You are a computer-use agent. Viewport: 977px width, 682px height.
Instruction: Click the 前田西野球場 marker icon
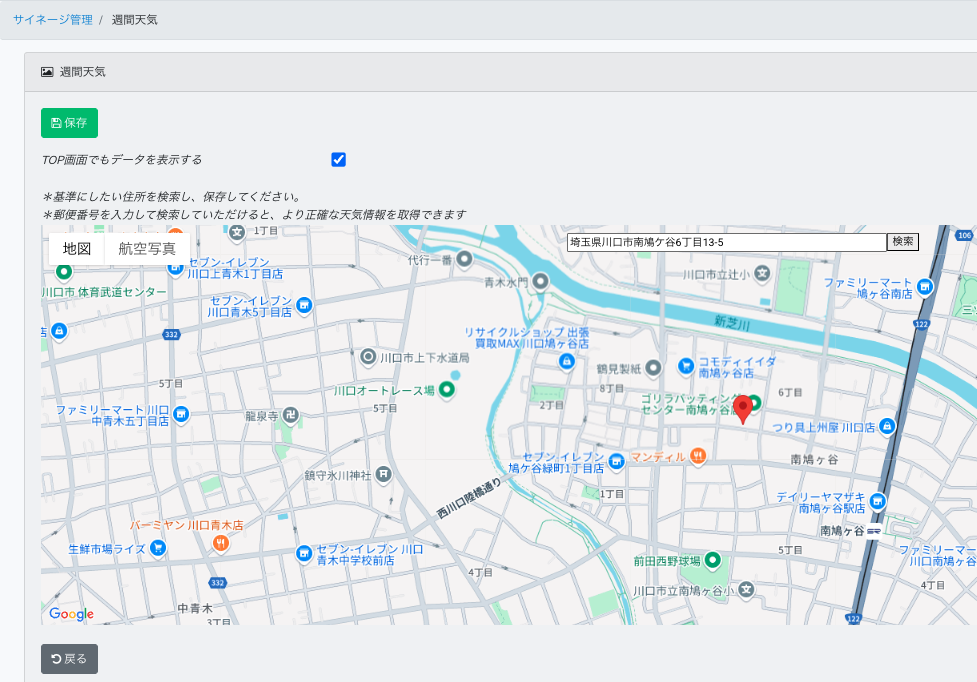712,560
